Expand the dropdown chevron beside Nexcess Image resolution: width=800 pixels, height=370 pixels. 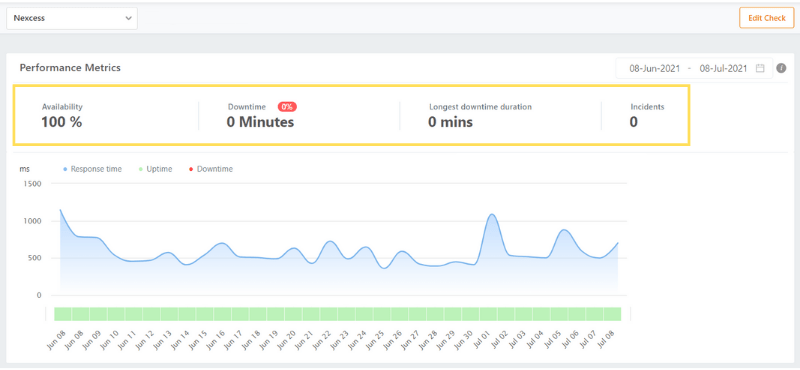[x=128, y=18]
